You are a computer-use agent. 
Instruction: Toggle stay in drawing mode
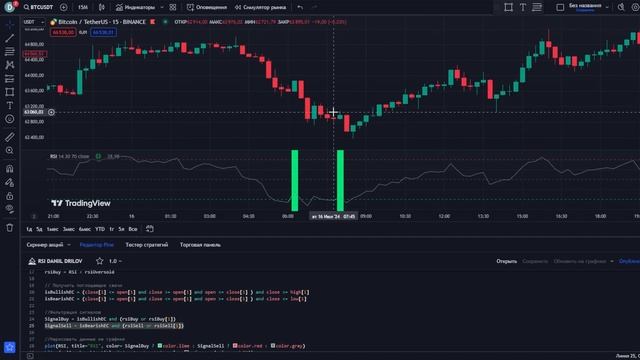click(10, 182)
